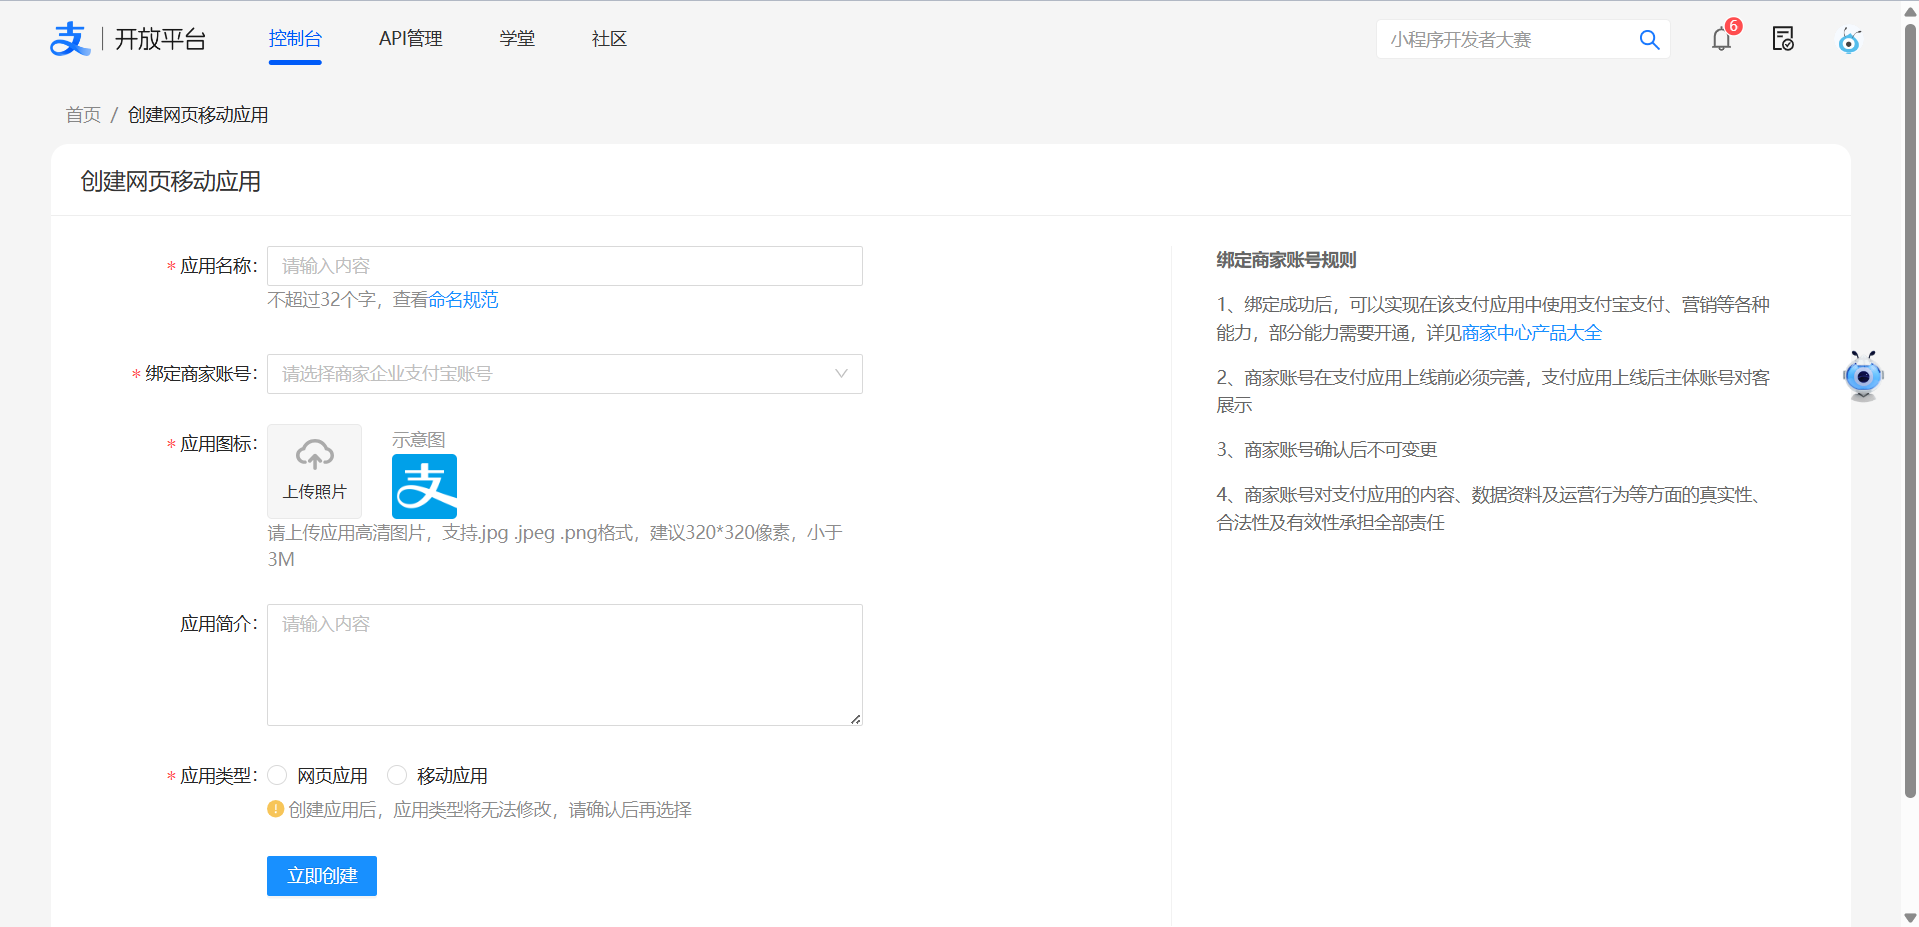Open the 商家中心产品大全 link
1919x927 pixels.
[1529, 333]
